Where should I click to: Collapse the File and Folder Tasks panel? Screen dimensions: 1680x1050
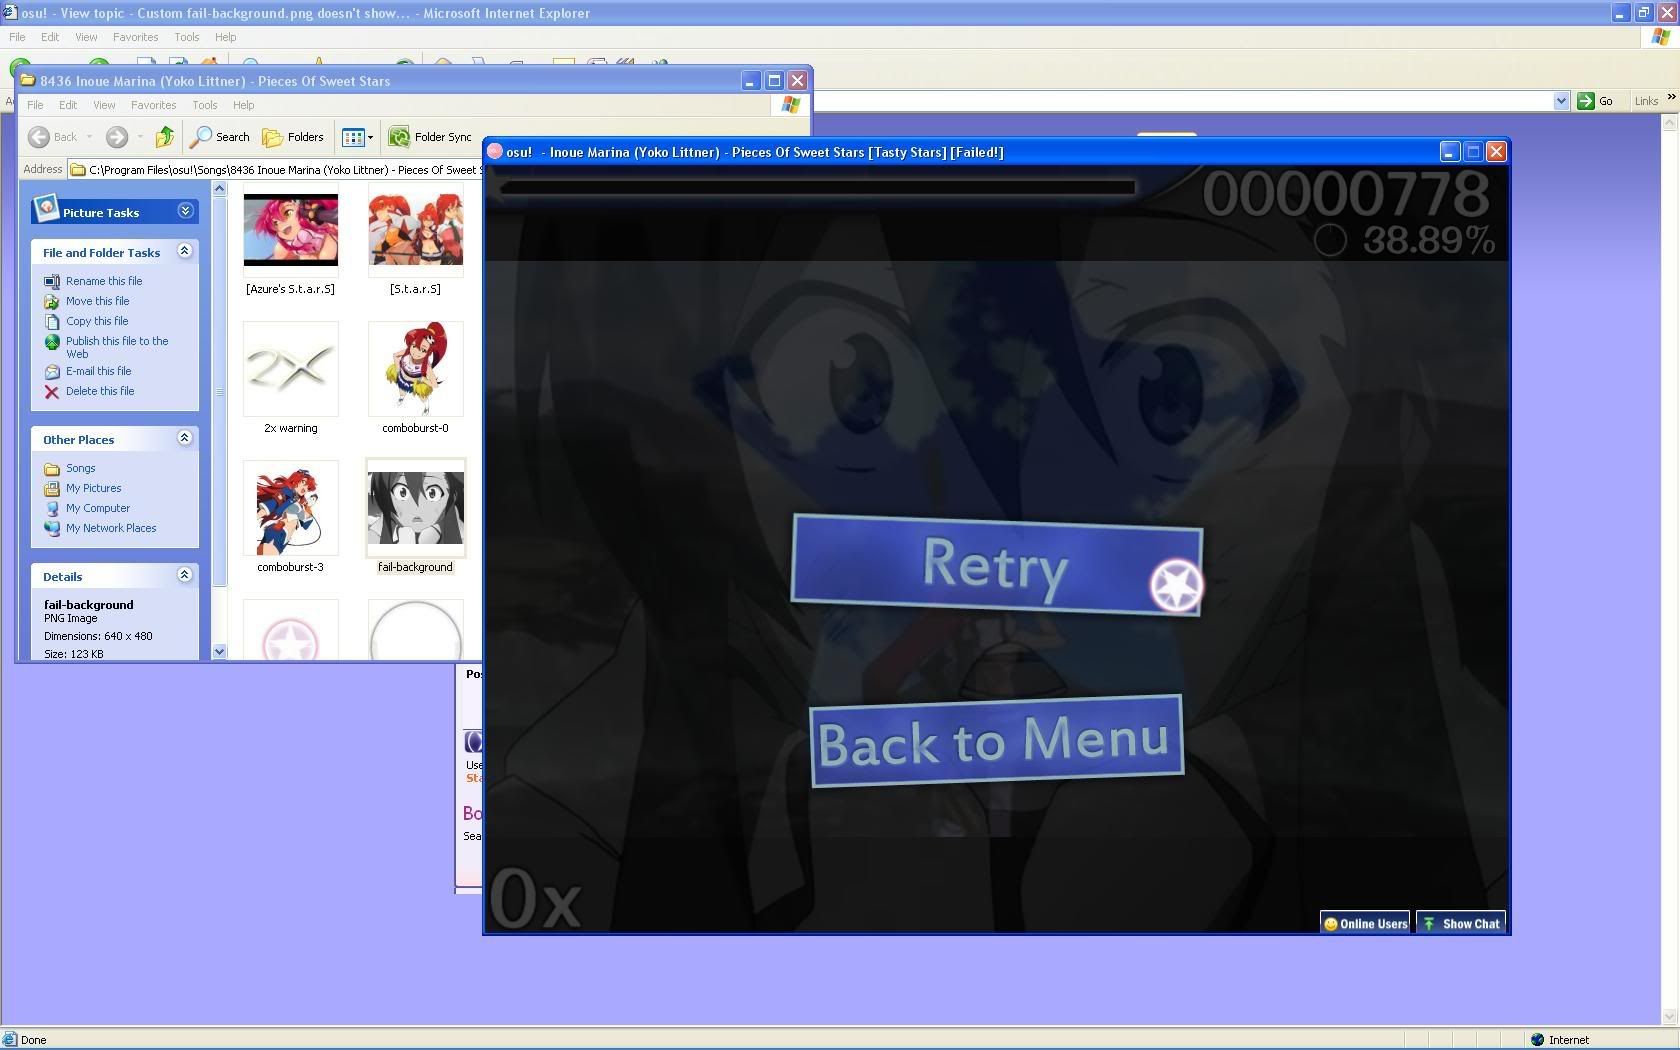[184, 251]
